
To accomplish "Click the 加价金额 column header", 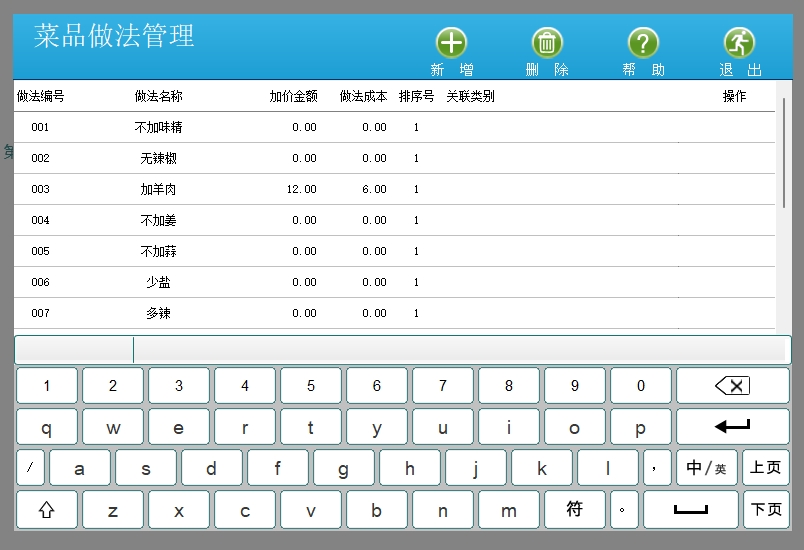I will [293, 97].
